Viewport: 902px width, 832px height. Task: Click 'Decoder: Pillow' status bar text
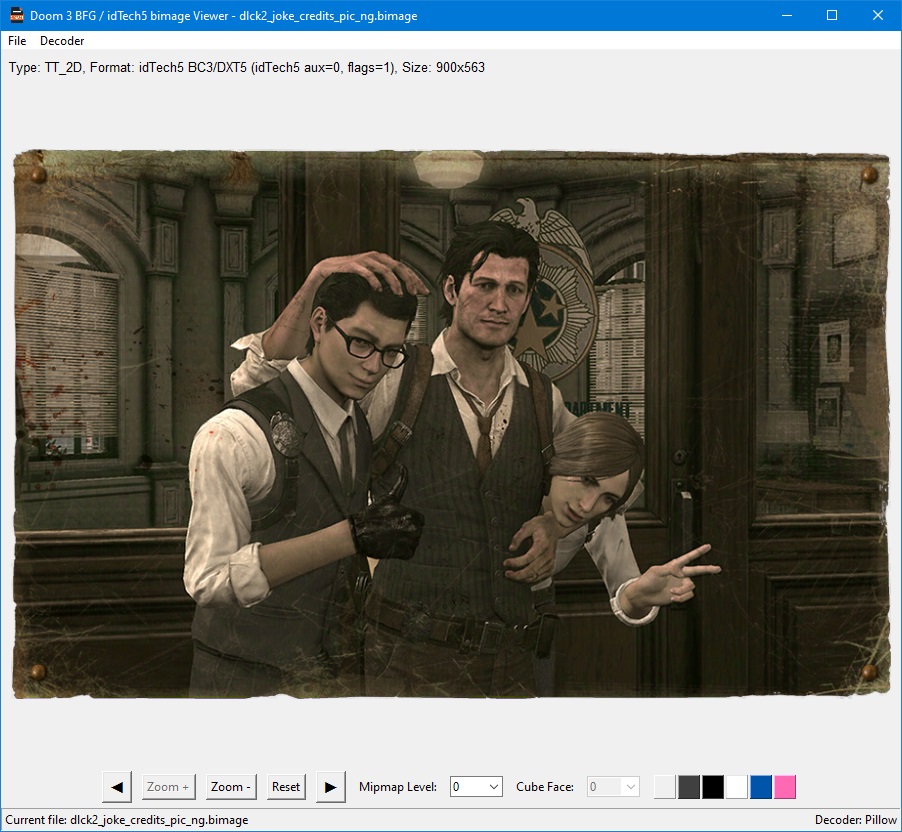(x=855, y=820)
